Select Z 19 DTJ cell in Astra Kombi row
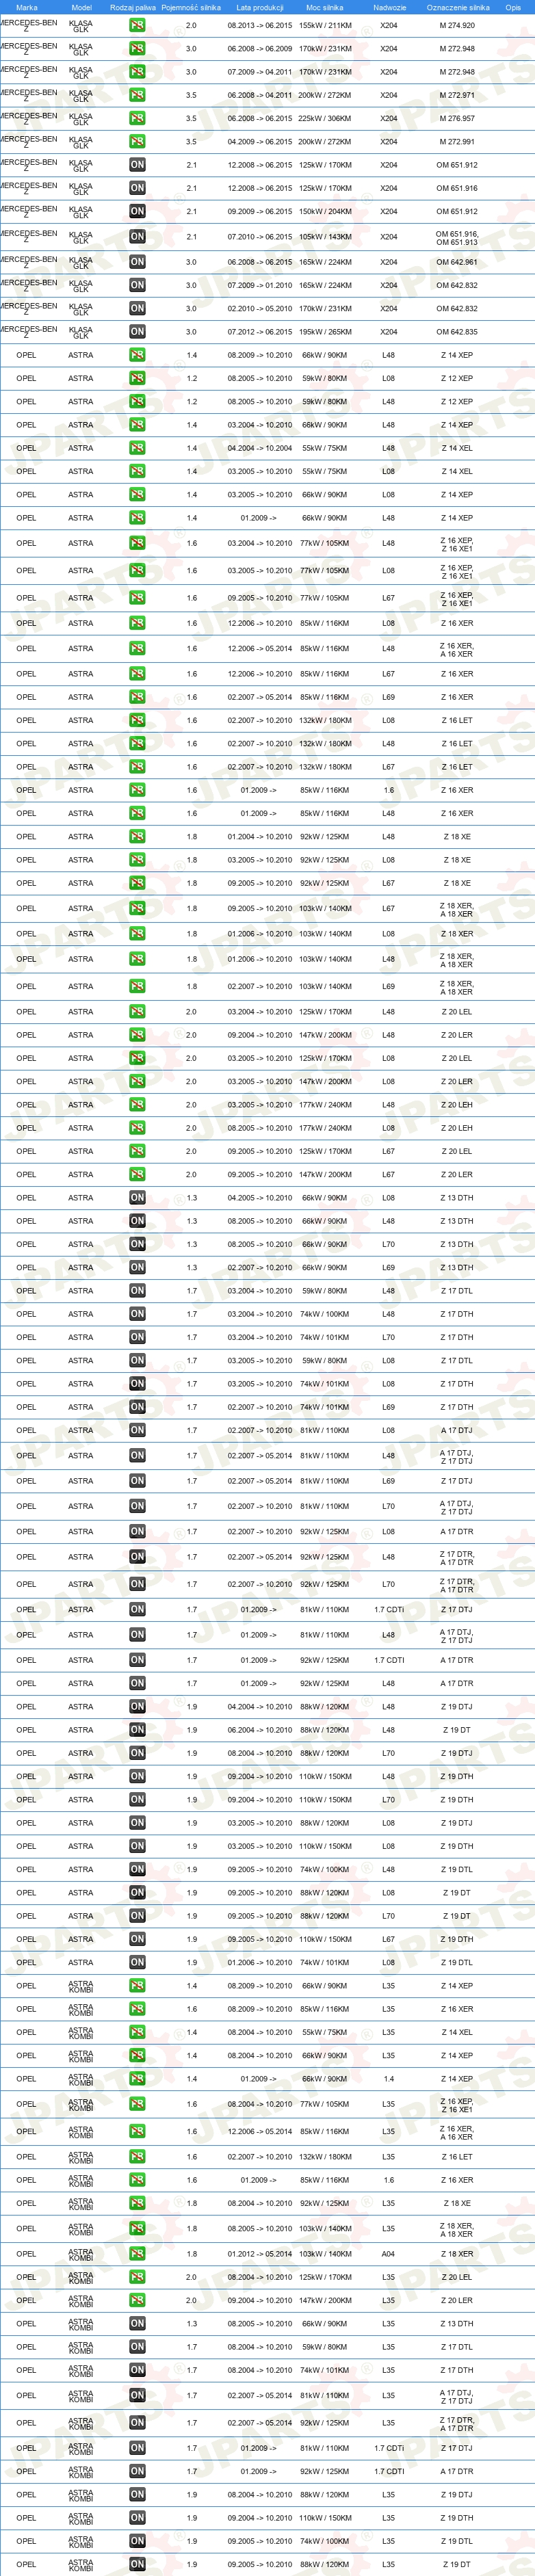The width and height of the screenshot is (535, 2576). tap(457, 2494)
